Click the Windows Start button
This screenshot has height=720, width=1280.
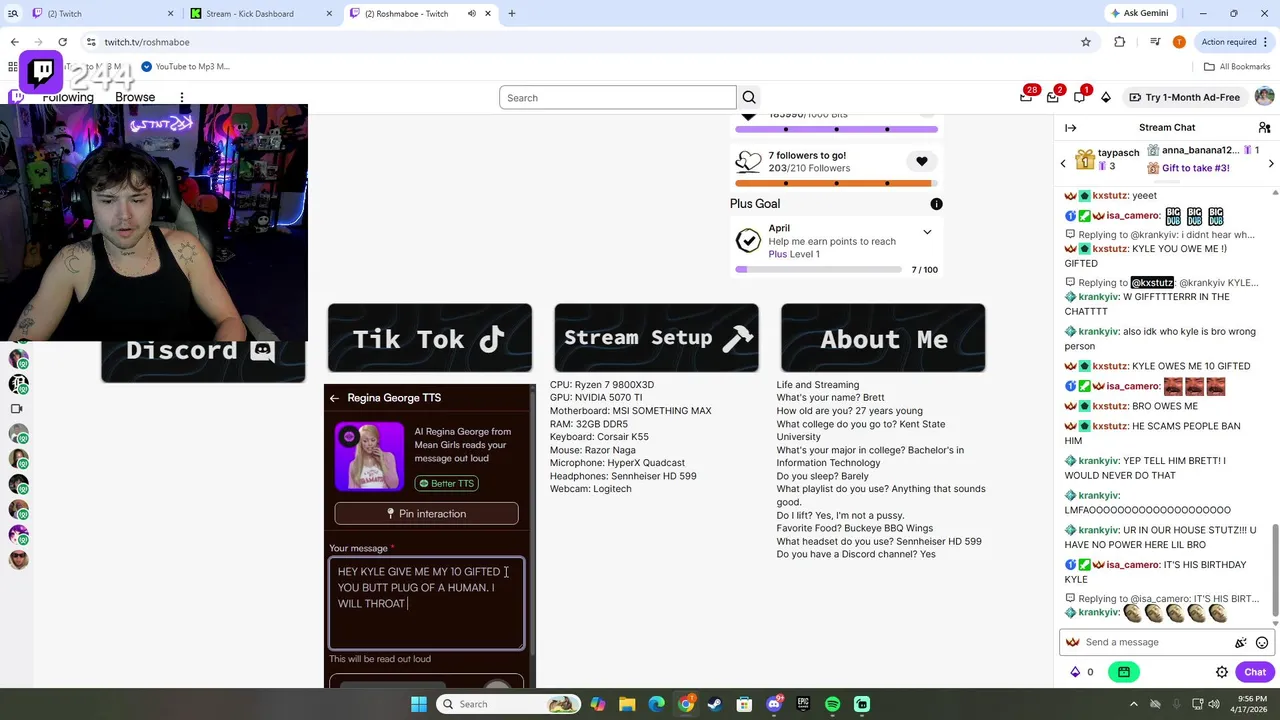click(418, 704)
